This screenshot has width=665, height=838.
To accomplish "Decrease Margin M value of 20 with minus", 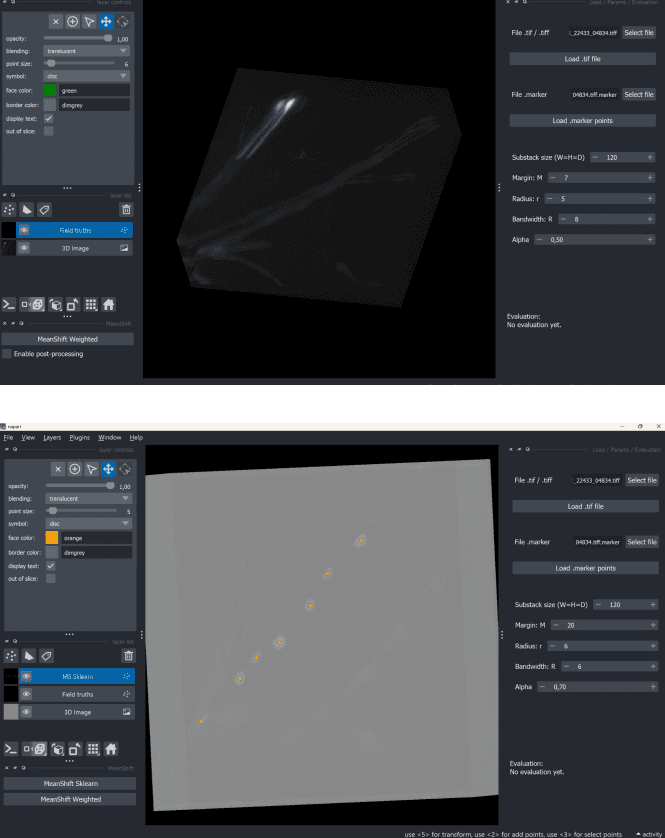I will [556, 625].
